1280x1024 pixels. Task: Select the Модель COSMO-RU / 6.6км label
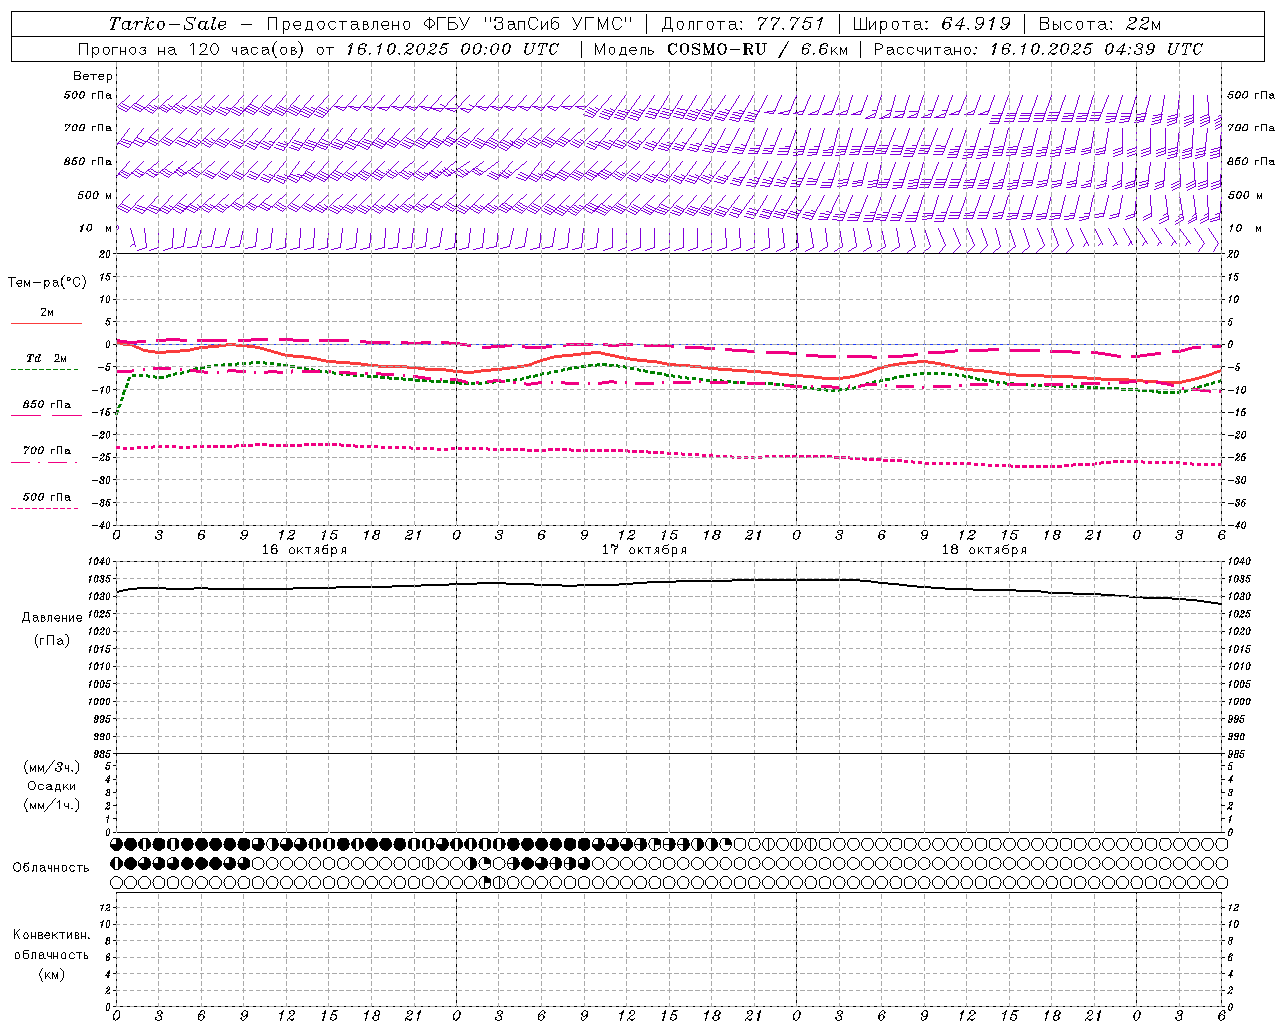click(720, 49)
